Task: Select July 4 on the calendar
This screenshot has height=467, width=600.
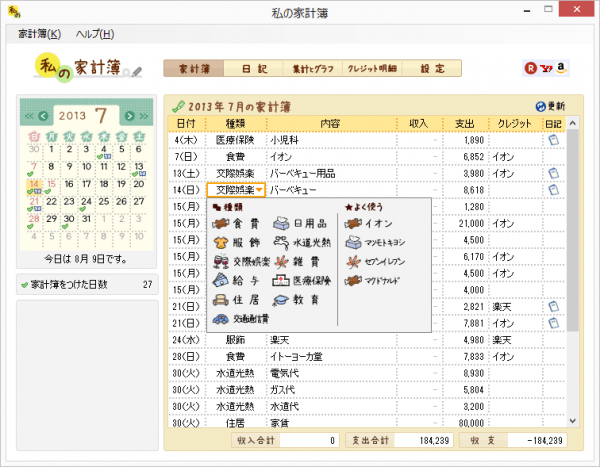Action: click(x=104, y=152)
